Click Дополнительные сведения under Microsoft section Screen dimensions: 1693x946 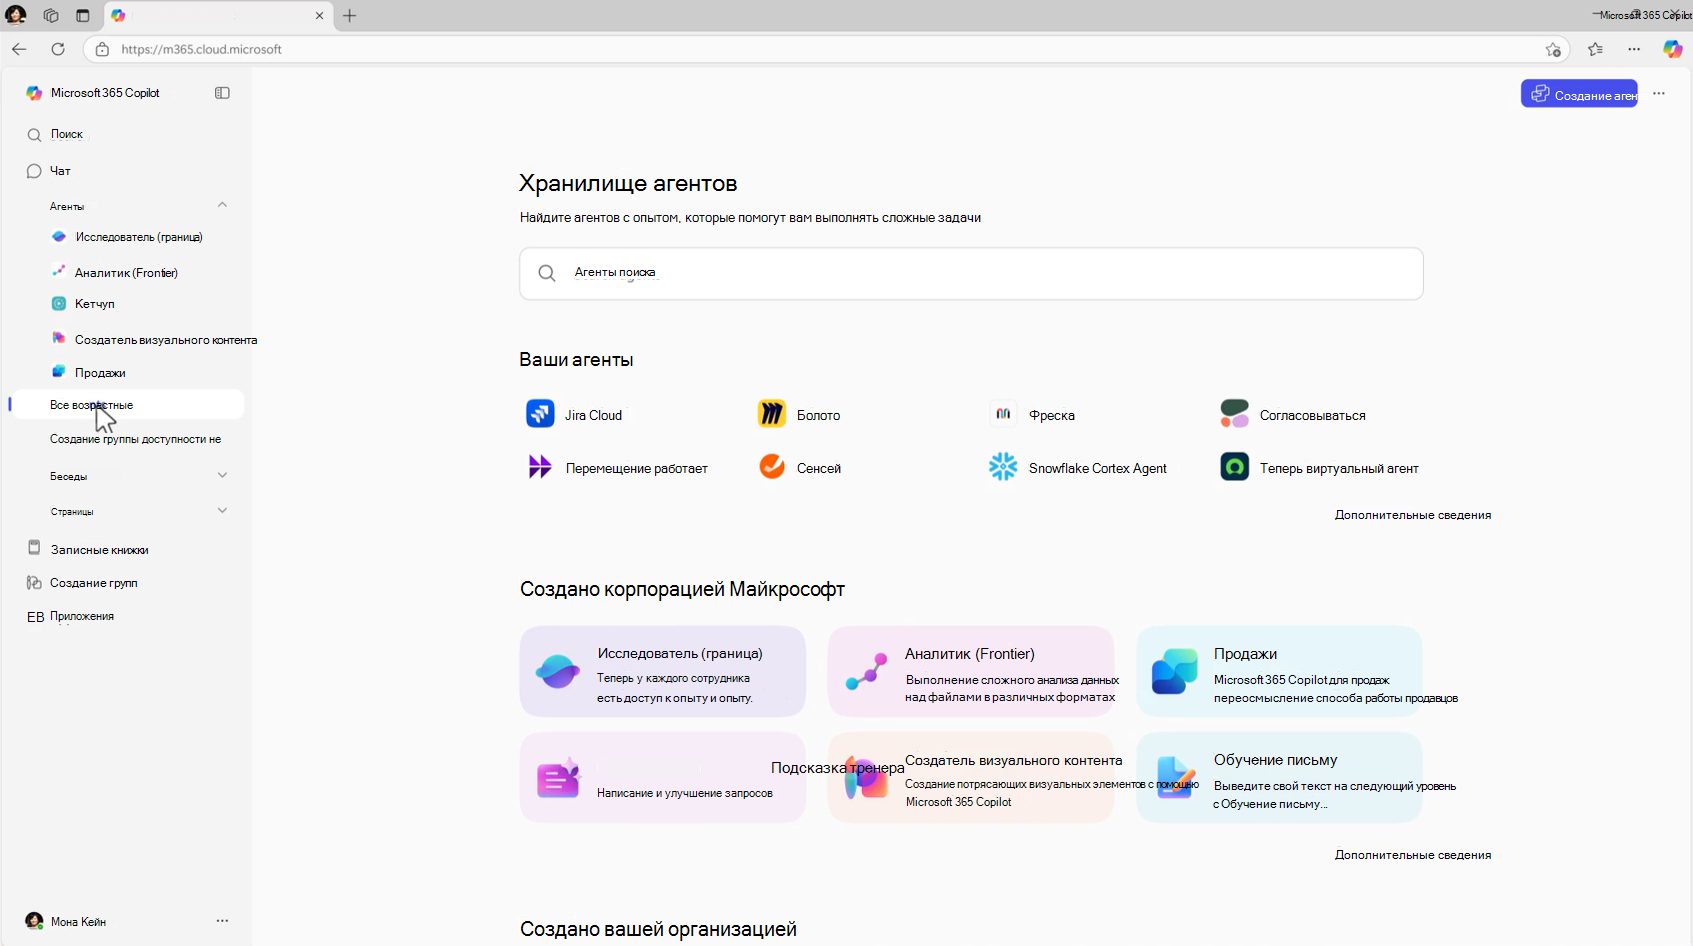pyautogui.click(x=1413, y=855)
